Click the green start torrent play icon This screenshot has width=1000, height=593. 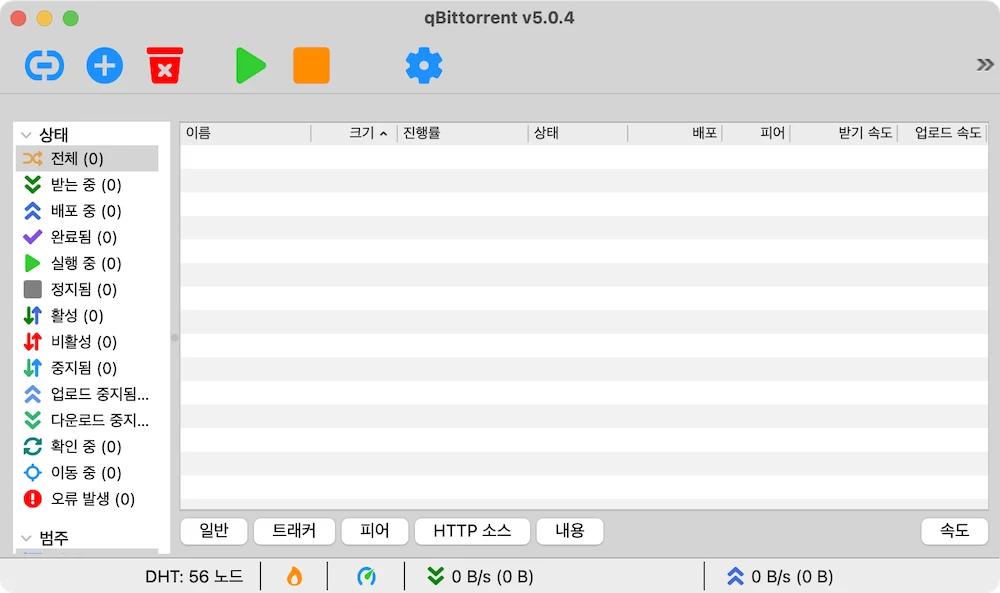(x=250, y=65)
